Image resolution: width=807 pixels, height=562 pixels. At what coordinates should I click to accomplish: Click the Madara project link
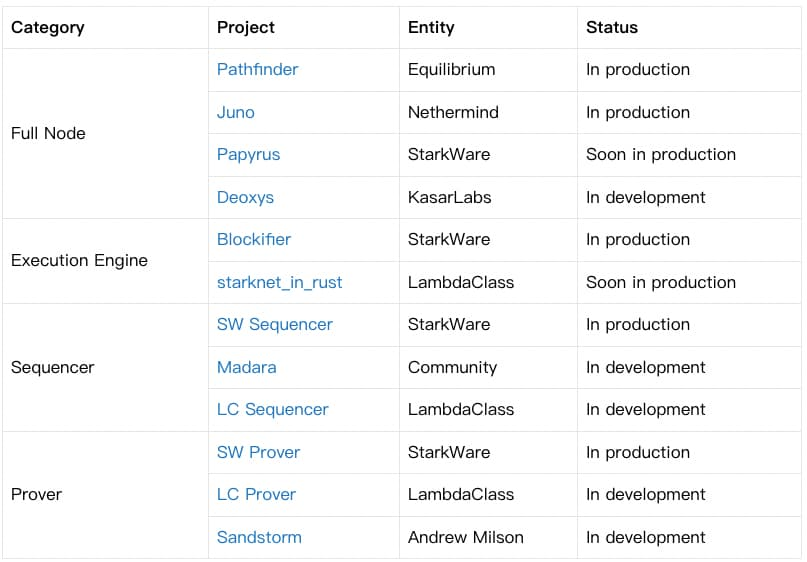[x=247, y=367]
